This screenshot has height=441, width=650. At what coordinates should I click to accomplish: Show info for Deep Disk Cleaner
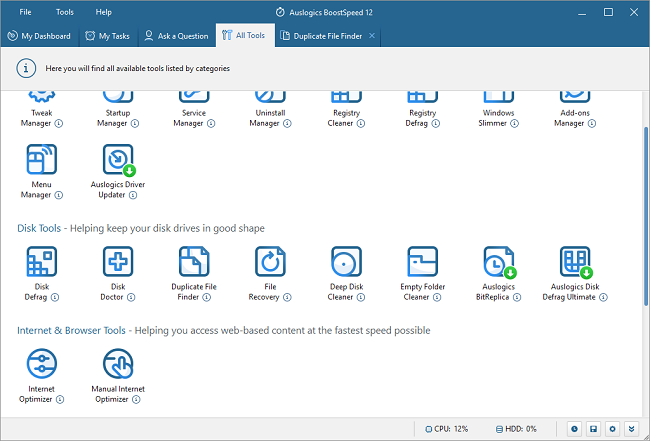361,297
